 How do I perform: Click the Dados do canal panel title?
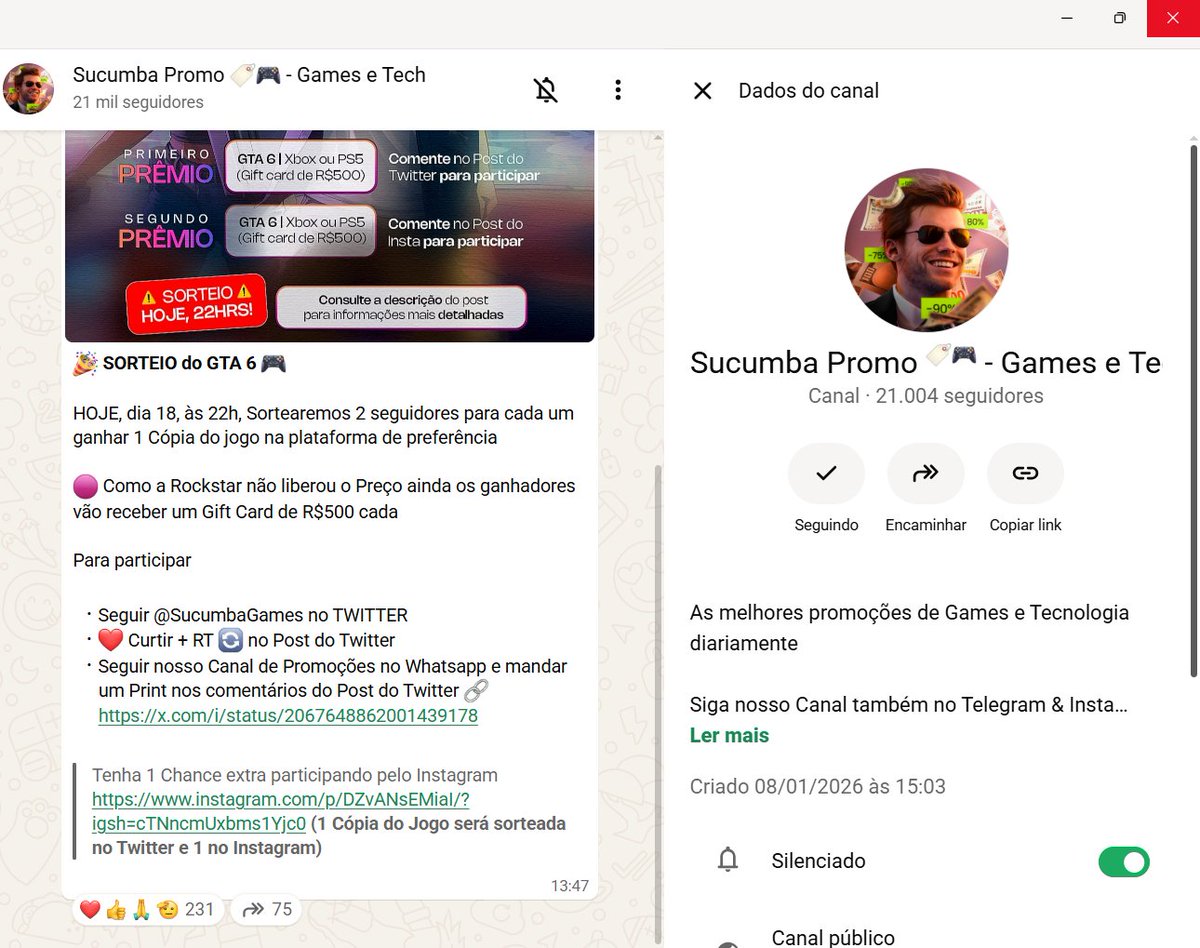click(x=808, y=91)
